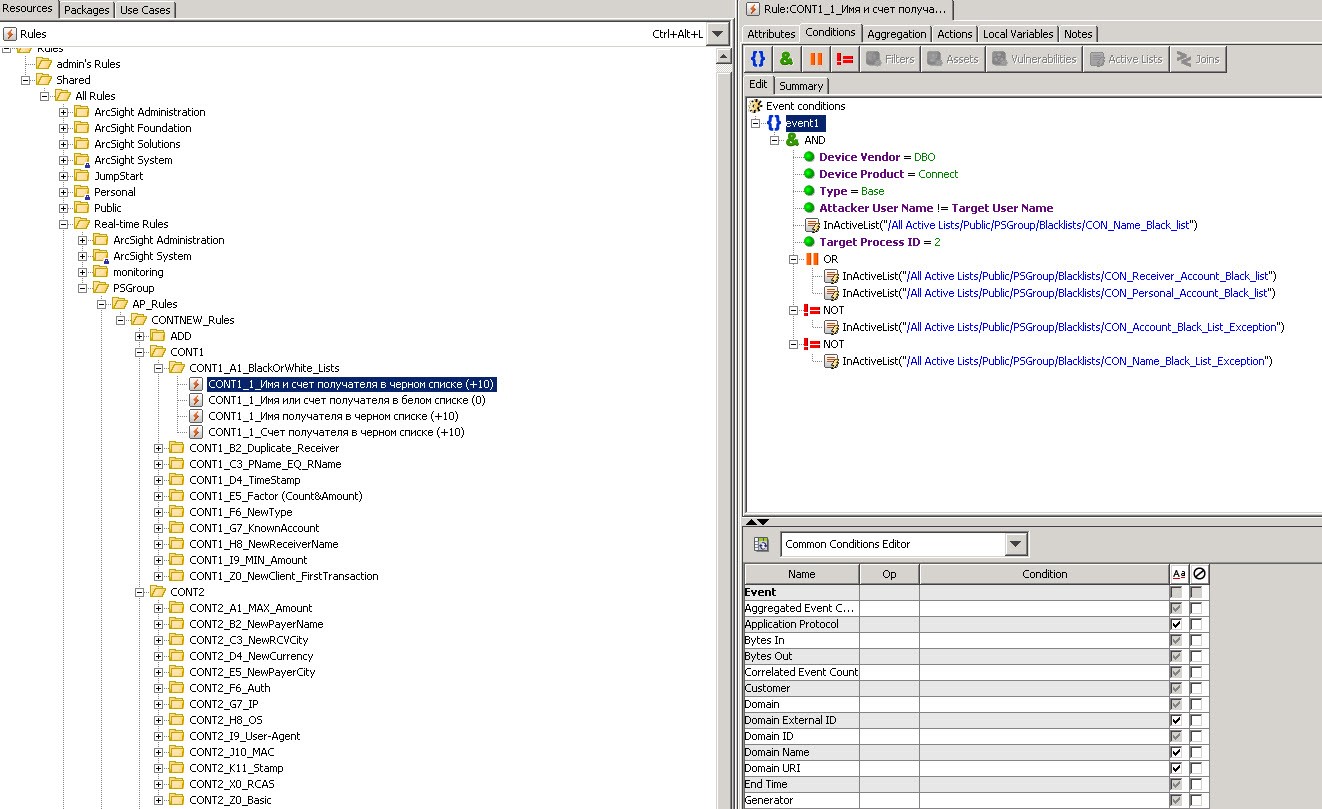
Task: Click the icon left of Common Conditions Editor
Action: [x=762, y=544]
